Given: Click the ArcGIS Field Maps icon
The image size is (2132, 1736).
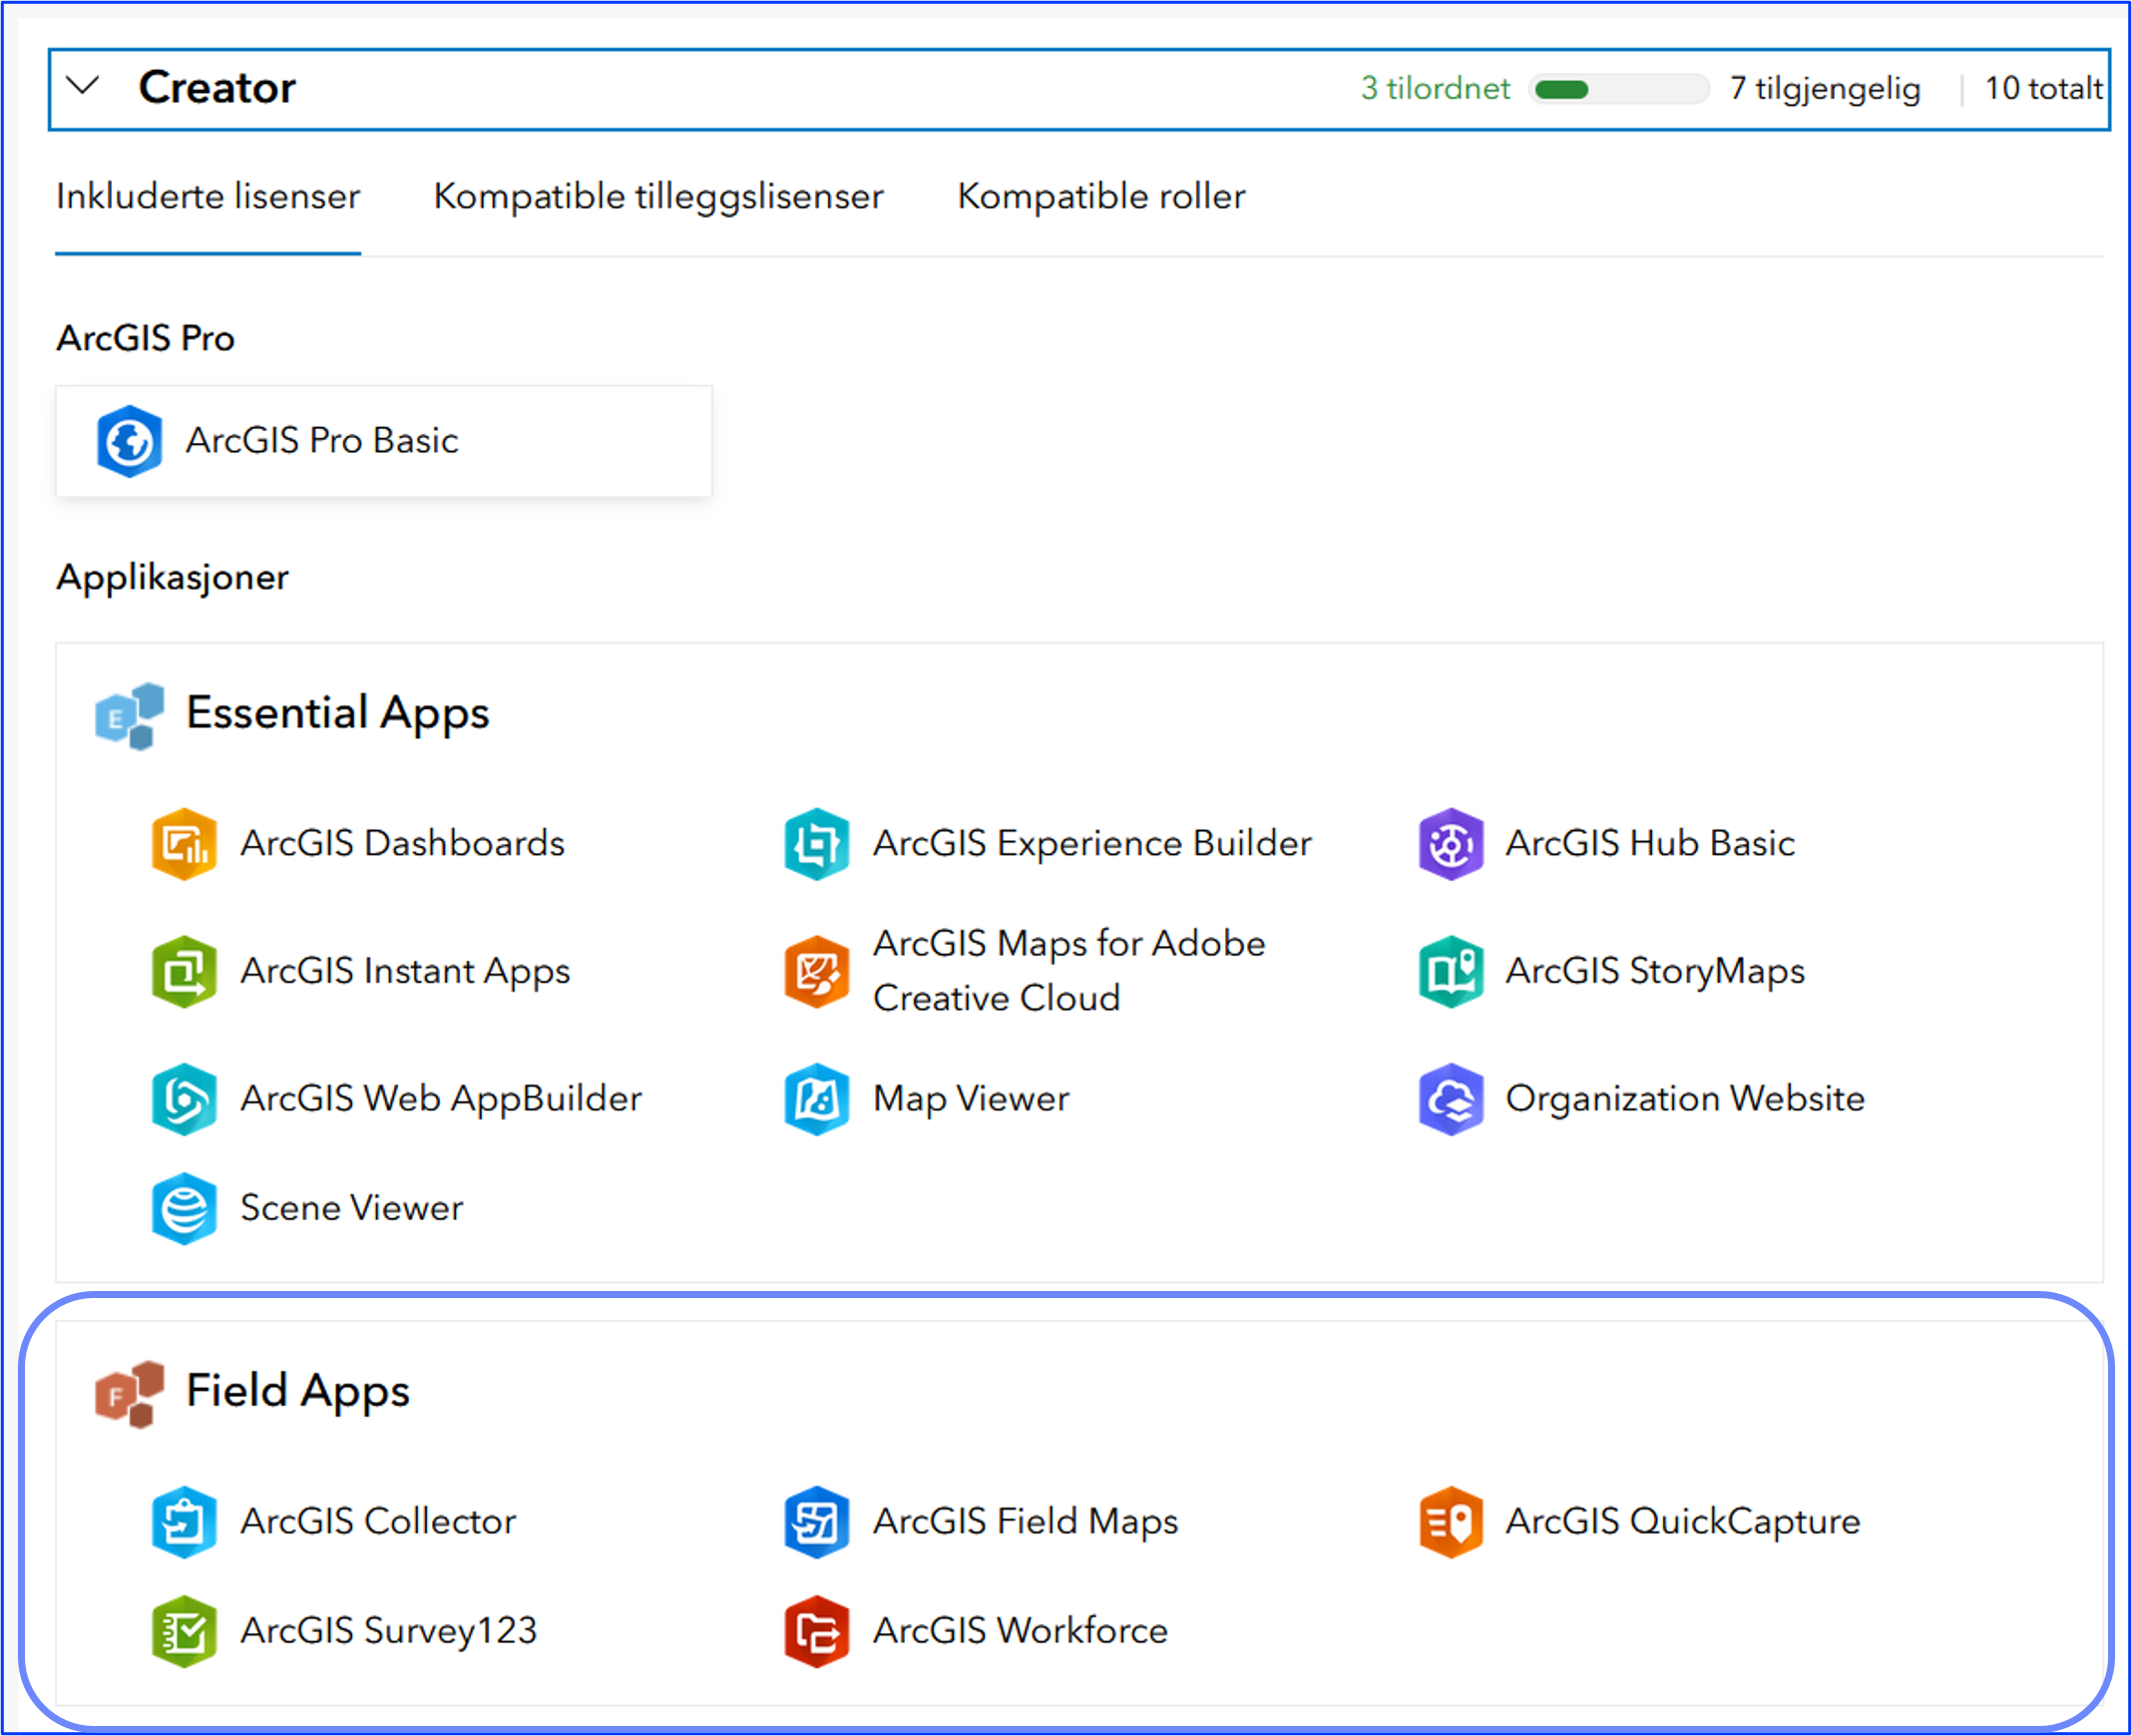Looking at the screenshot, I should point(817,1522).
